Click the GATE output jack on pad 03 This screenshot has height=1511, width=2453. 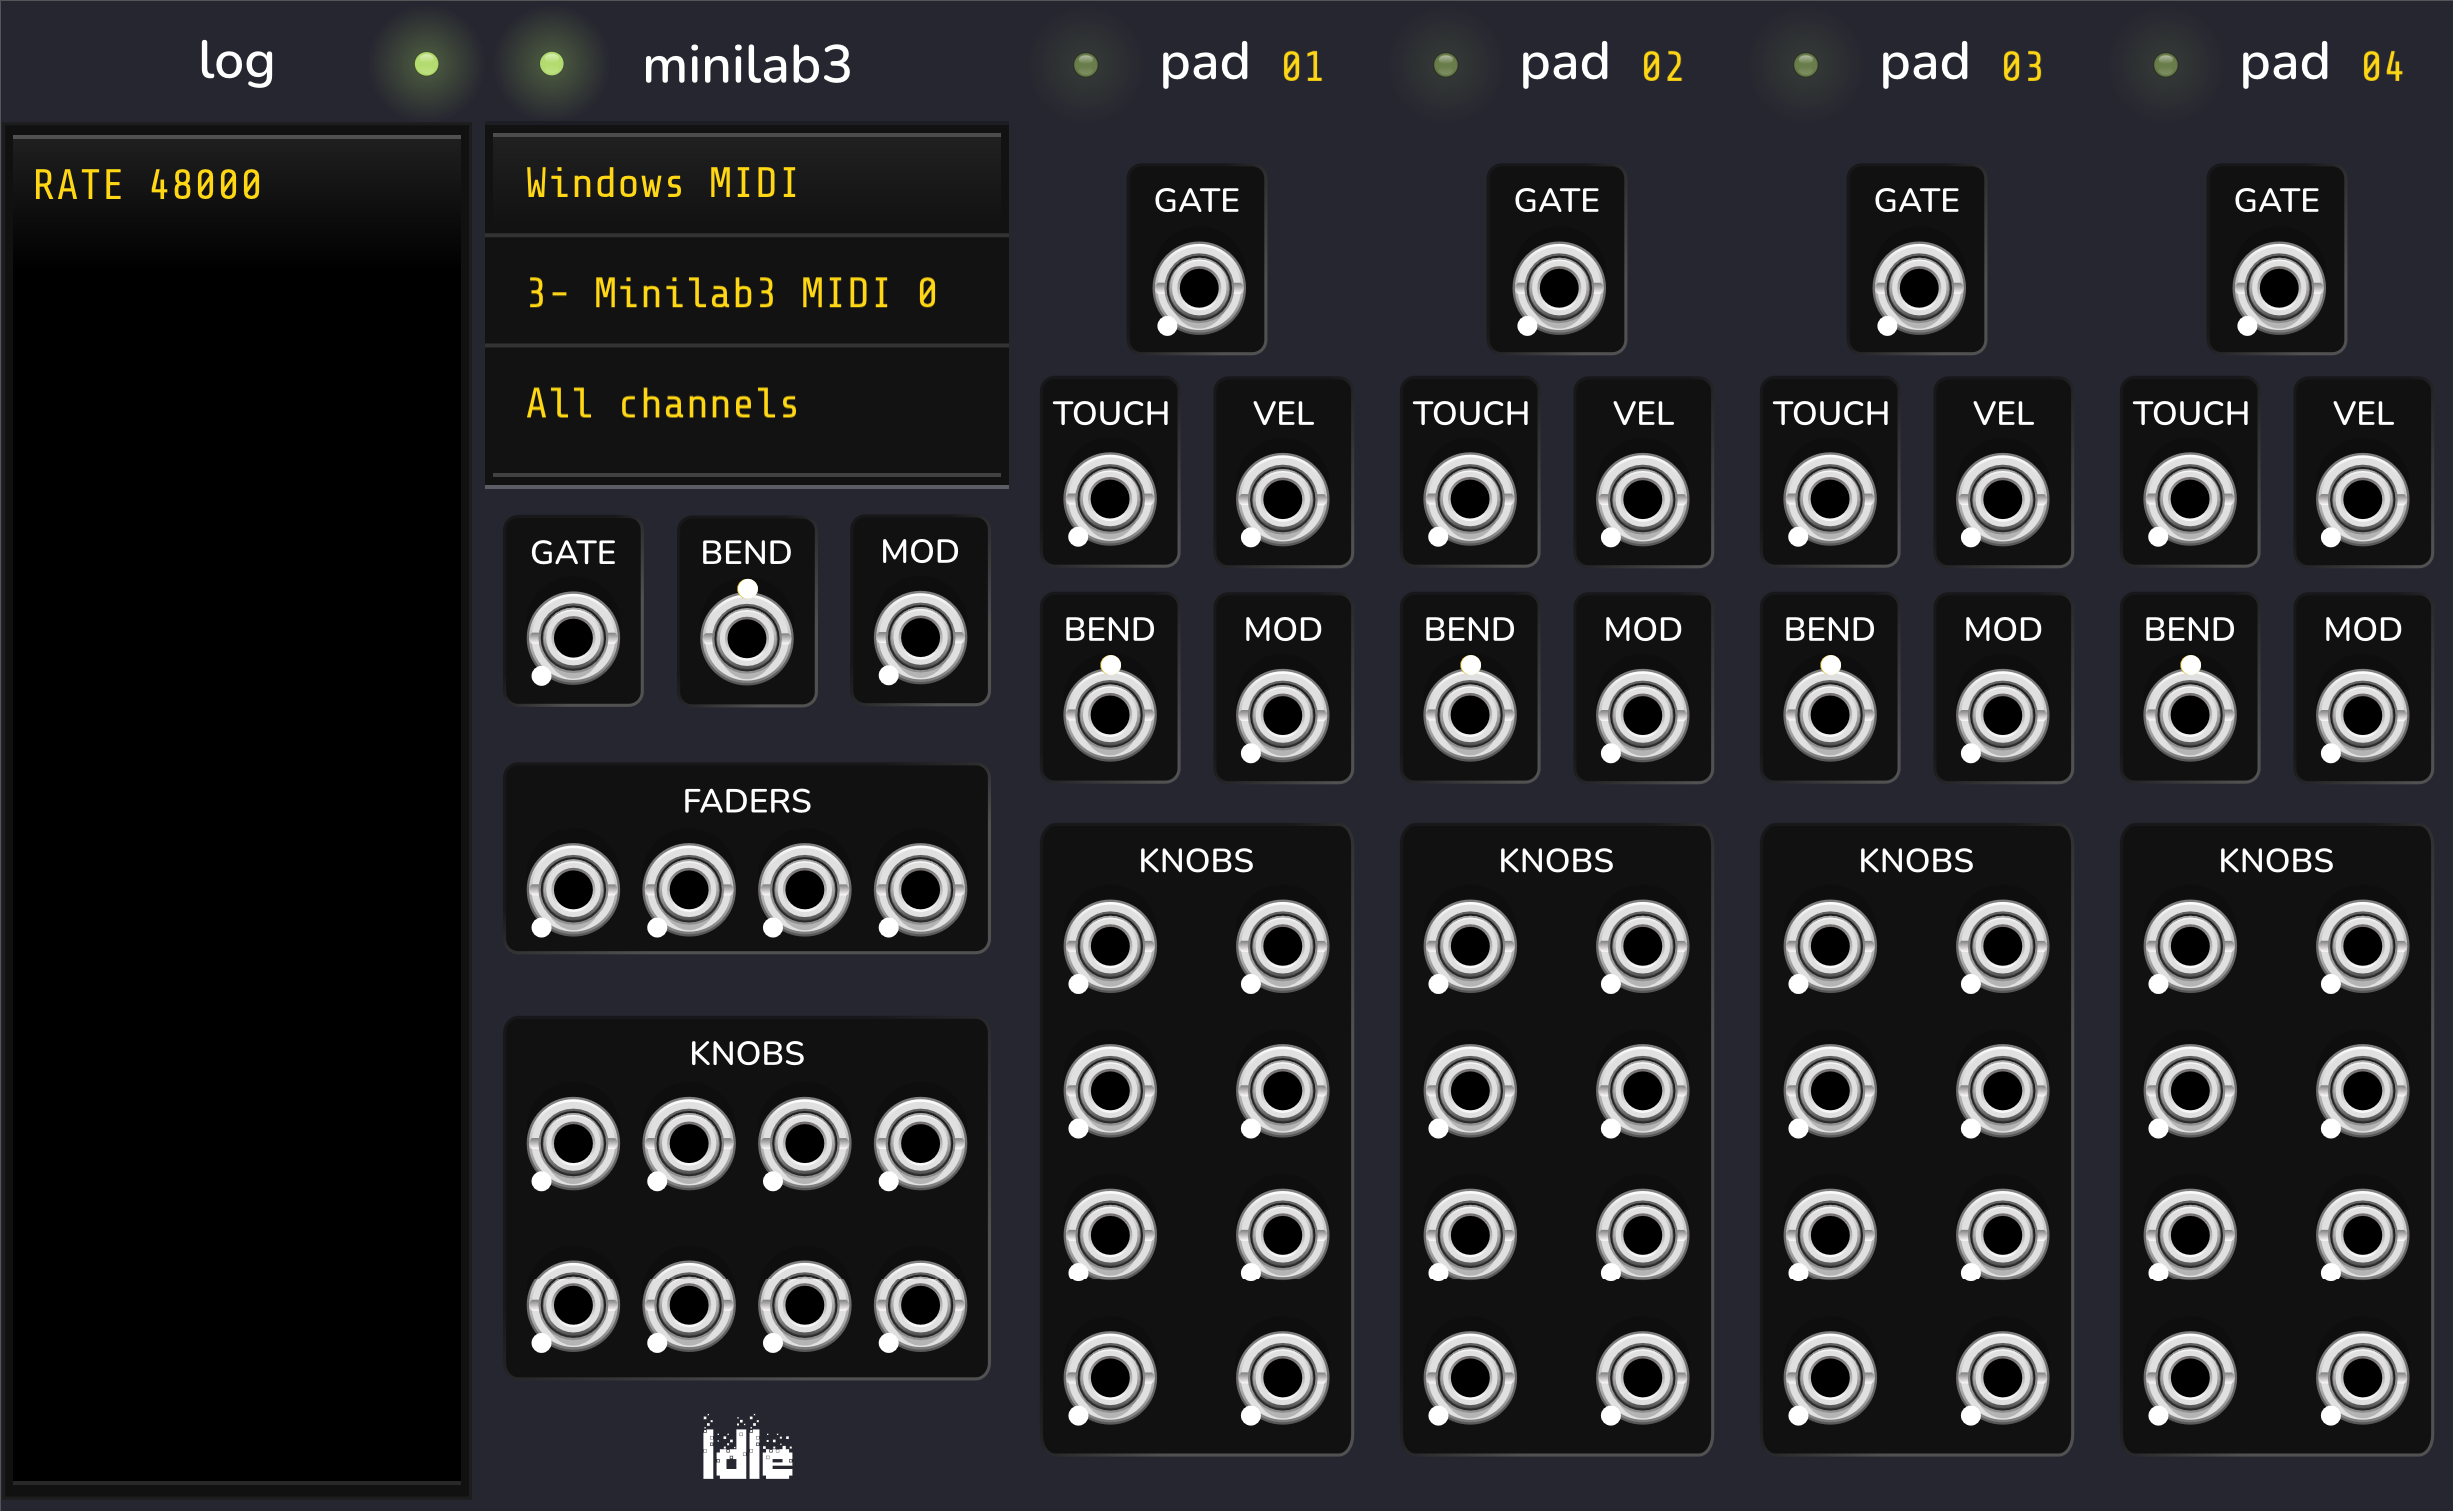tap(1915, 290)
